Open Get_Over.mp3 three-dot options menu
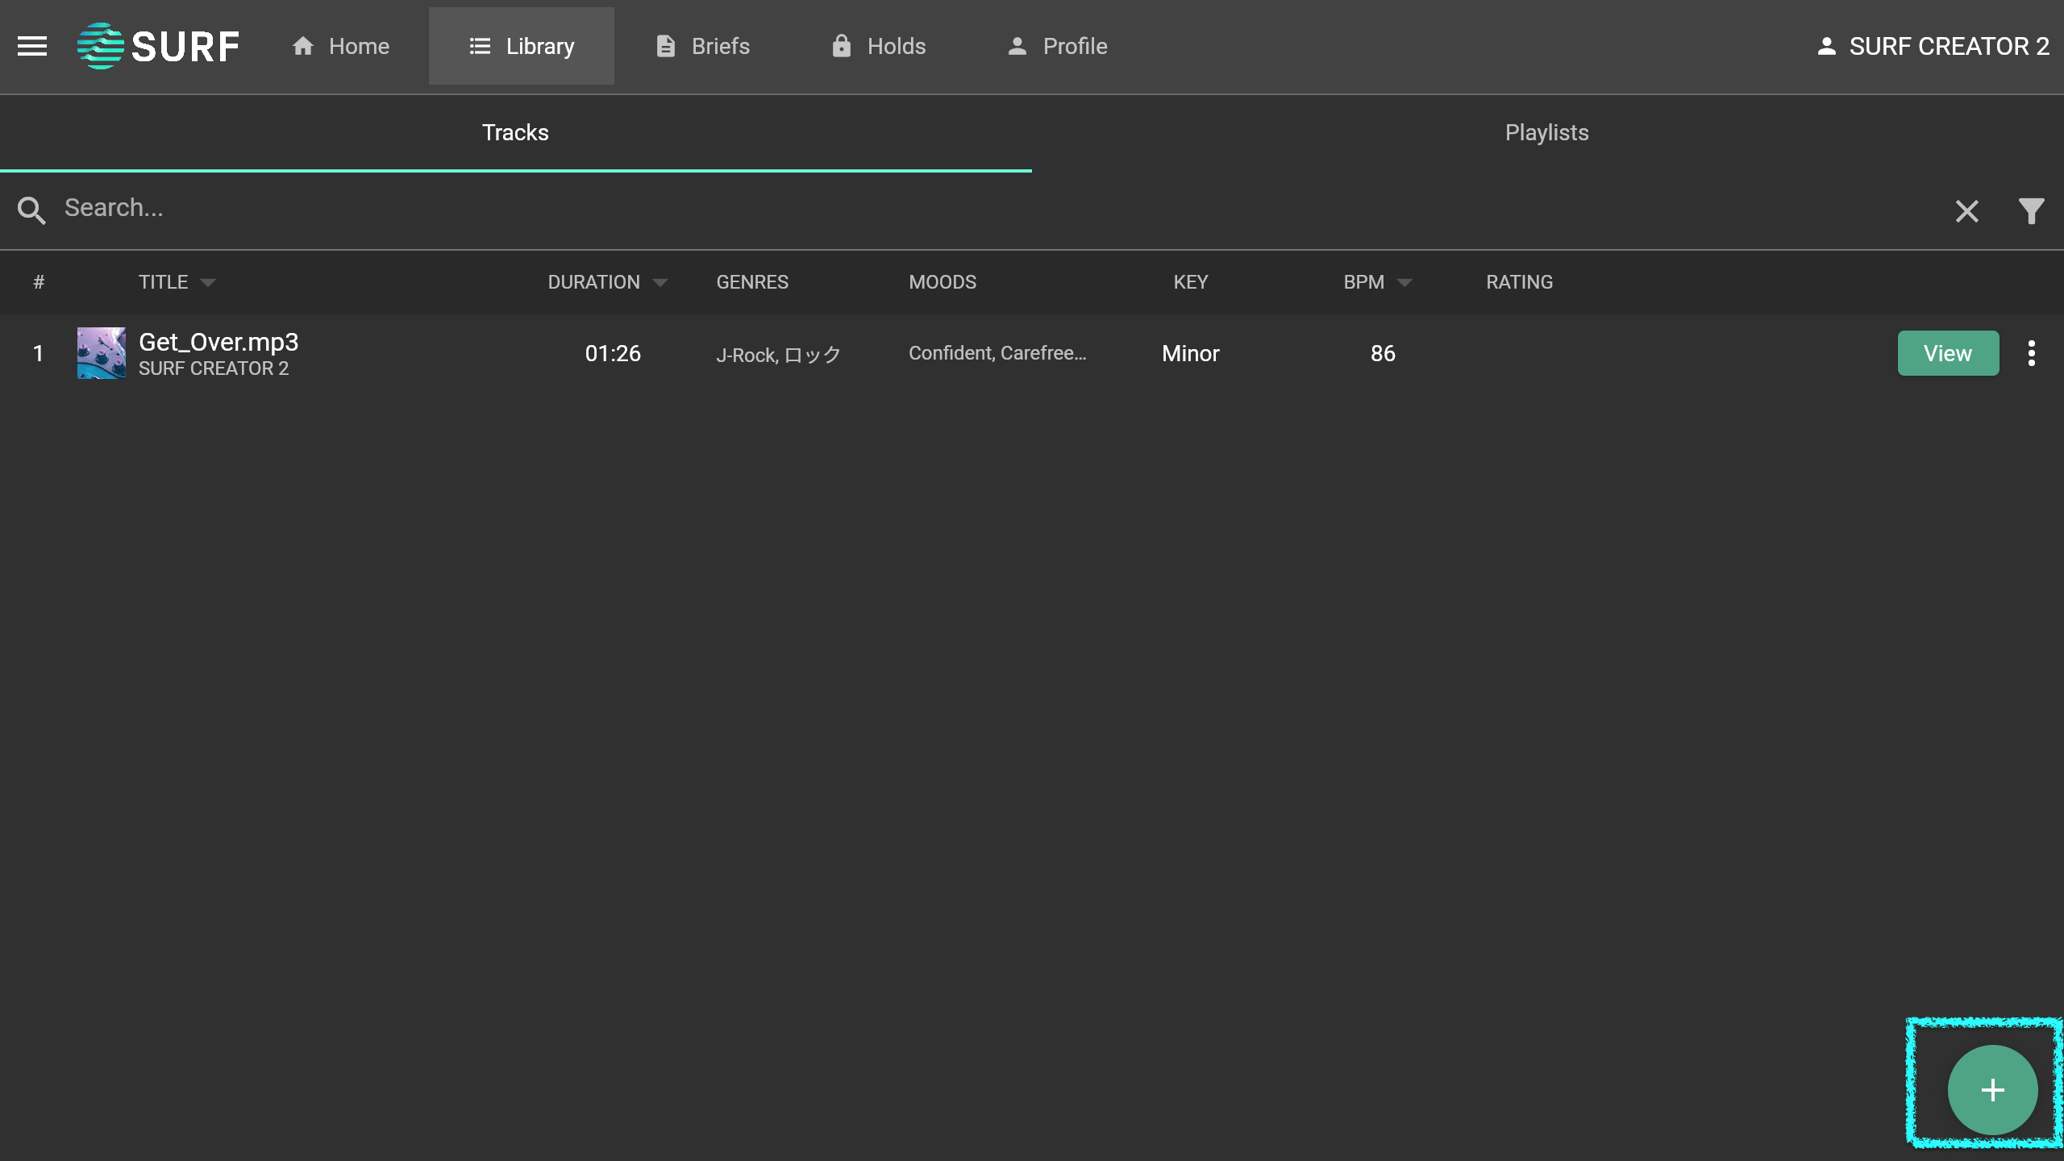The width and height of the screenshot is (2064, 1161). (2031, 353)
